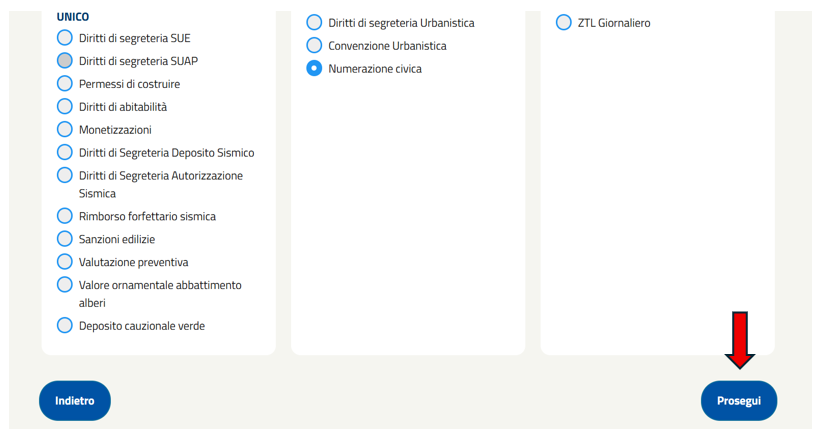
Task: Select Permessi di costruire option
Action: (65, 84)
